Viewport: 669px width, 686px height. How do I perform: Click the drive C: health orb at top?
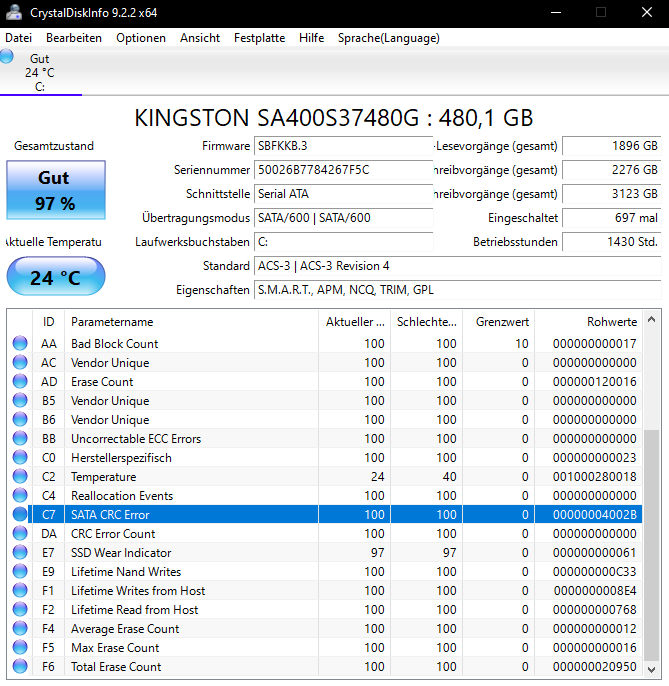click(7, 57)
